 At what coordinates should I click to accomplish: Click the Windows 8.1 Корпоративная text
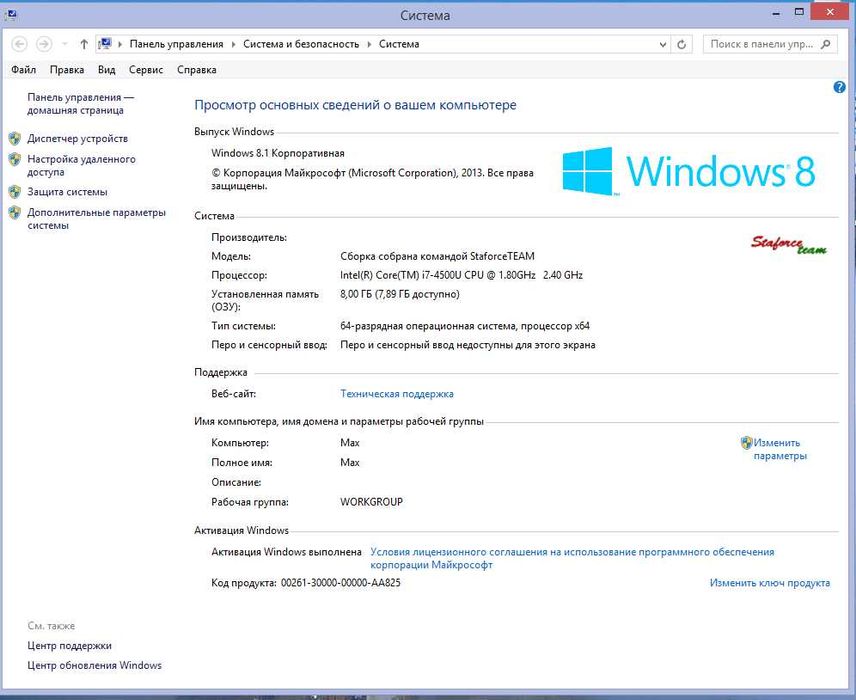point(278,153)
